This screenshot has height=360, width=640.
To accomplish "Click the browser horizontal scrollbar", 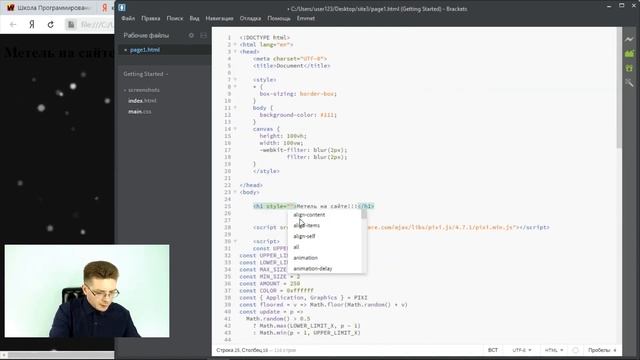I will 61,355.
